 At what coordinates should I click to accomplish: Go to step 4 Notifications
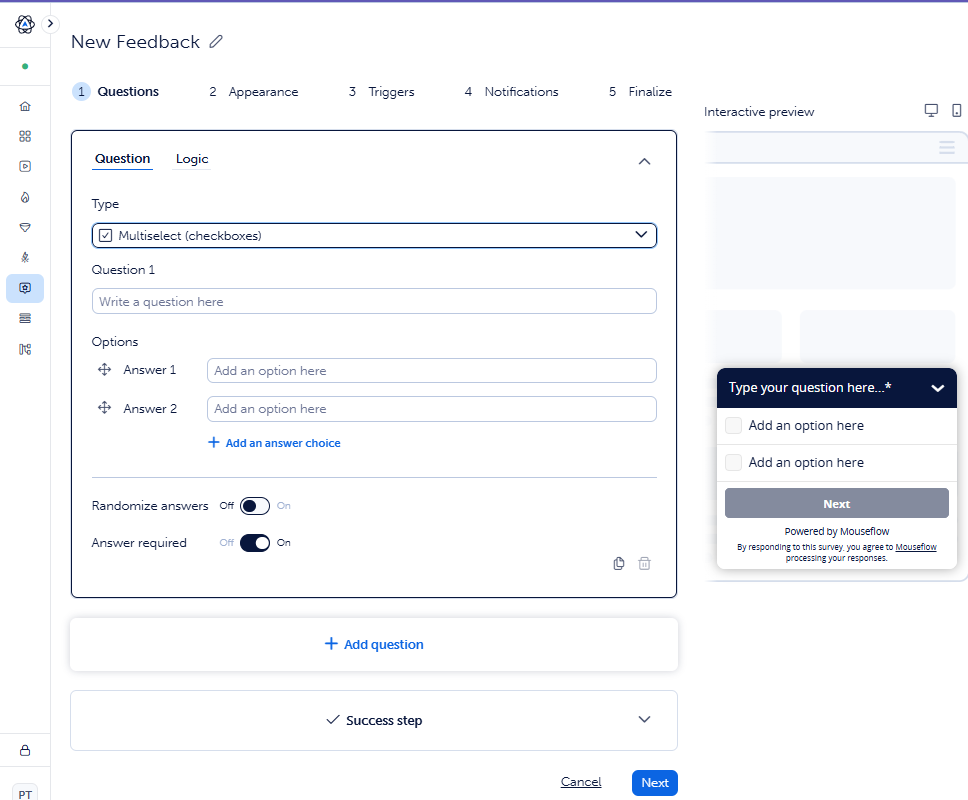click(511, 92)
